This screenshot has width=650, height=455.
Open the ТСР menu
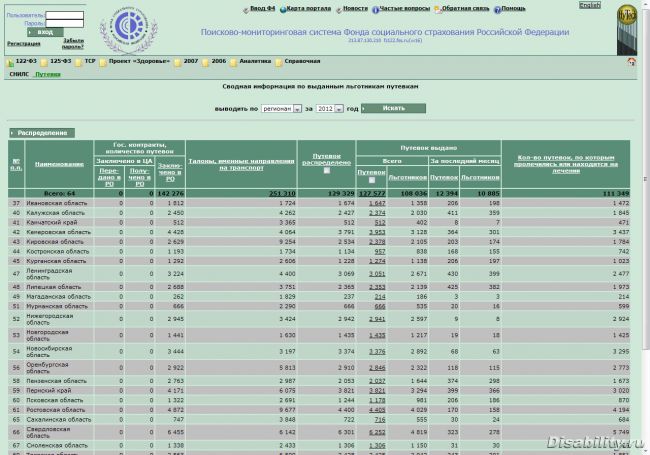coord(90,61)
